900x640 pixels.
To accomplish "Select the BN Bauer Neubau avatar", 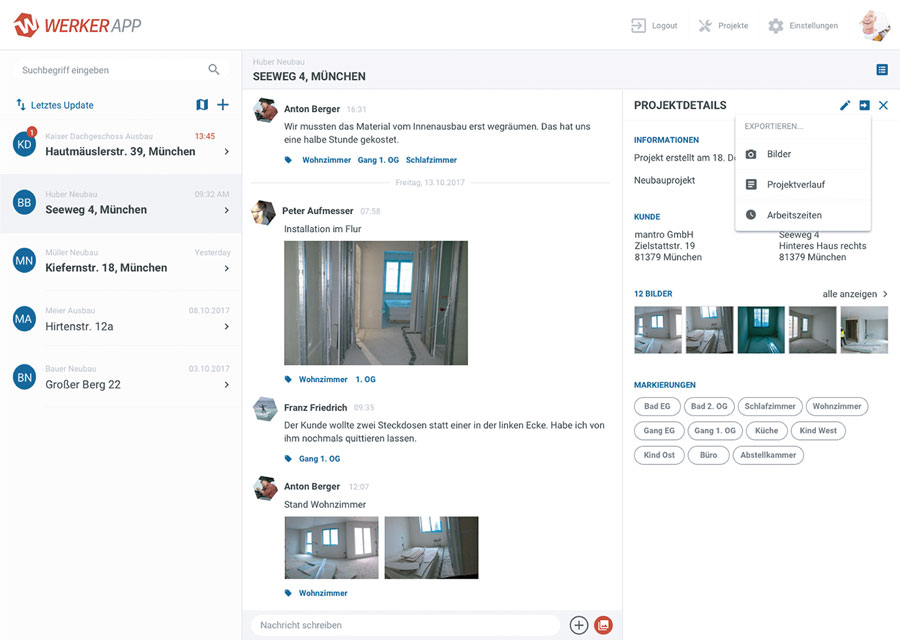I will pos(24,377).
